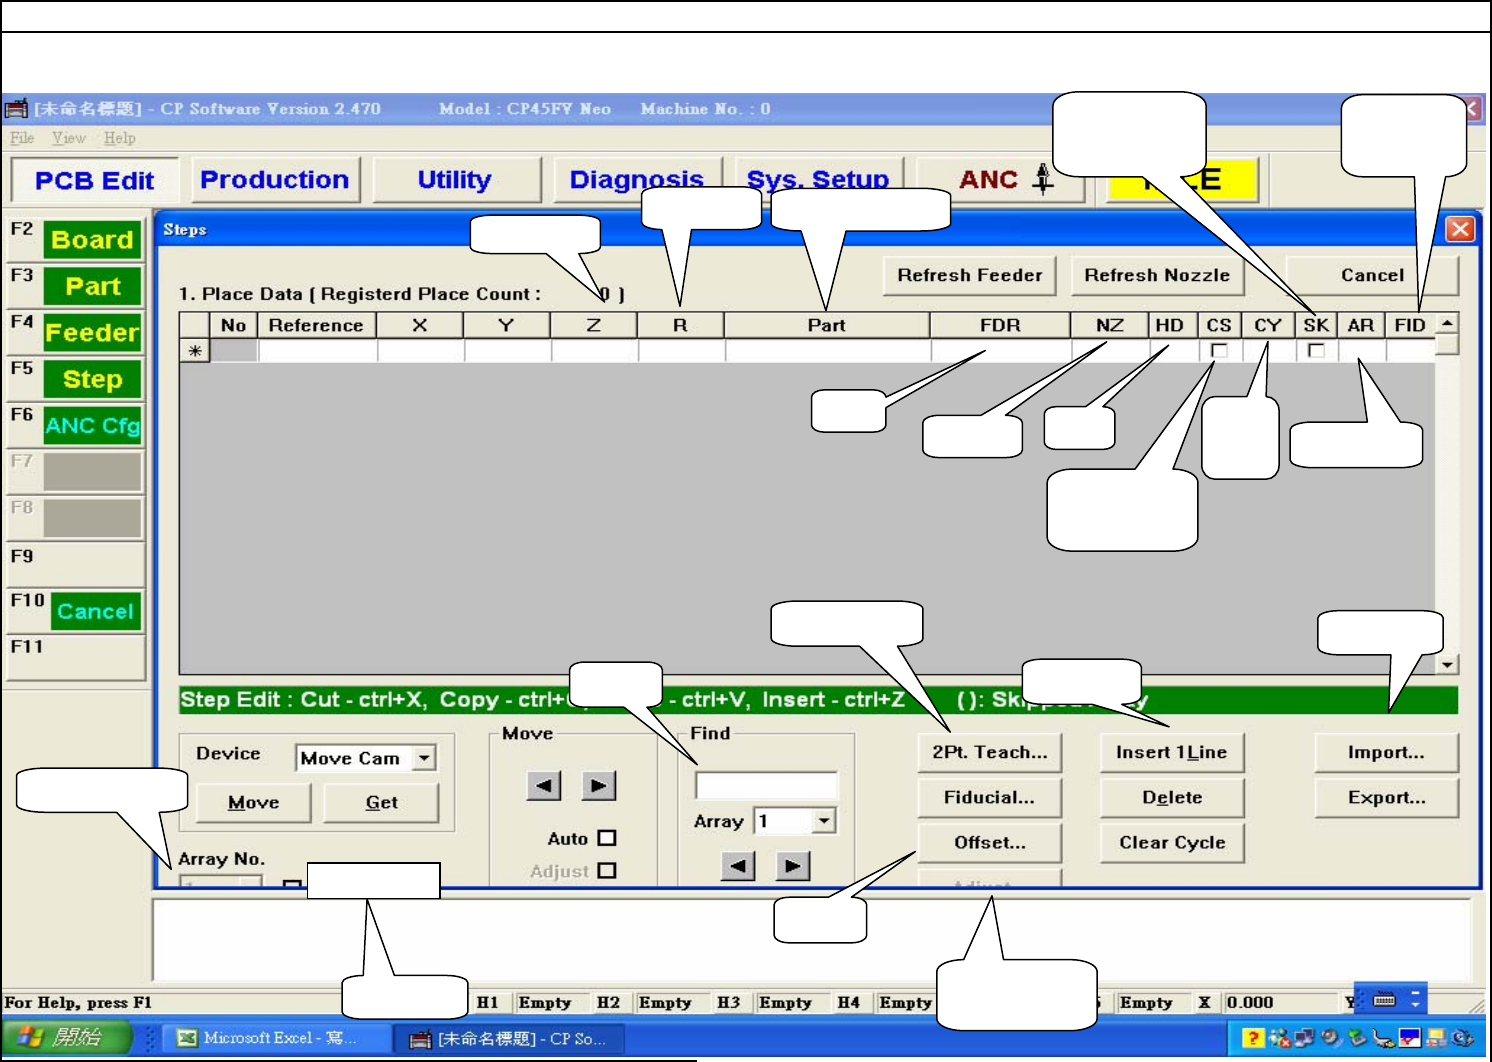This screenshot has height=1062, width=1492.
Task: Click the Refresh Nozzle button
Action: (x=1157, y=275)
